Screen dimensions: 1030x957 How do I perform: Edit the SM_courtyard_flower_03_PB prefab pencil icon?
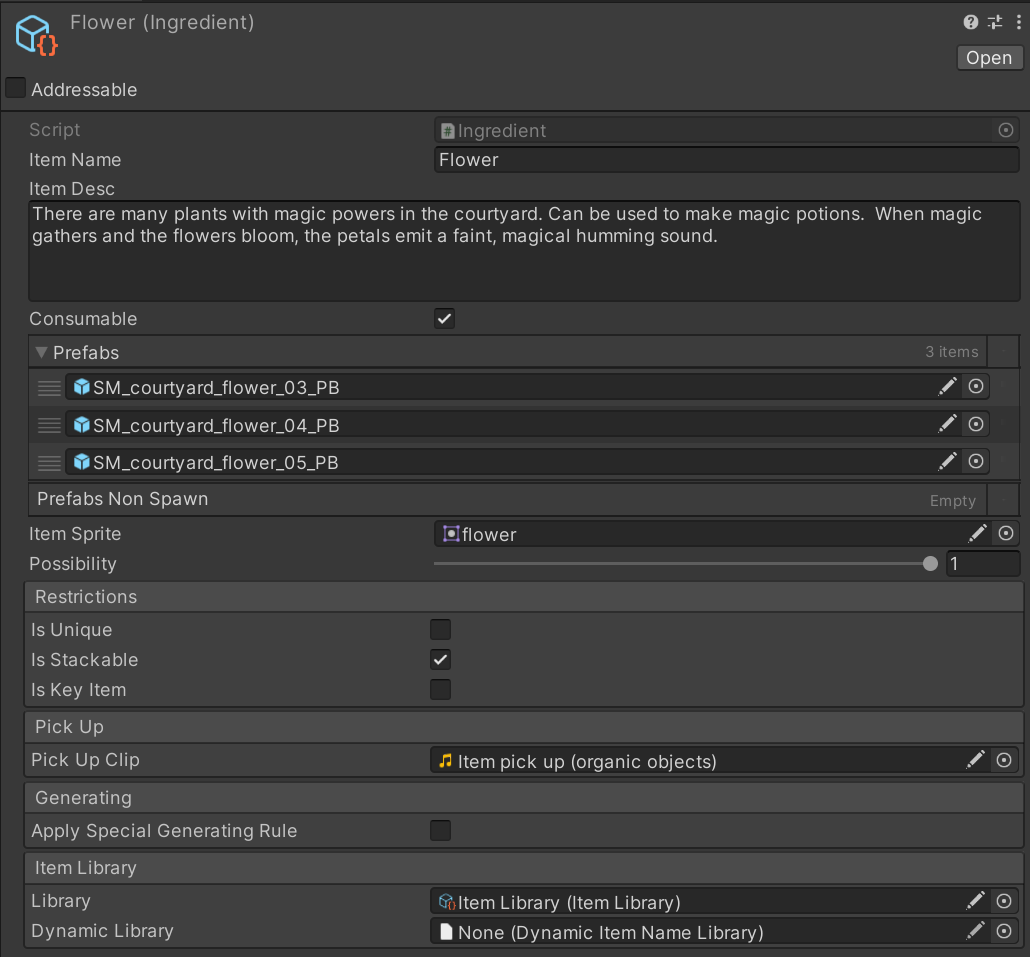tap(947, 387)
